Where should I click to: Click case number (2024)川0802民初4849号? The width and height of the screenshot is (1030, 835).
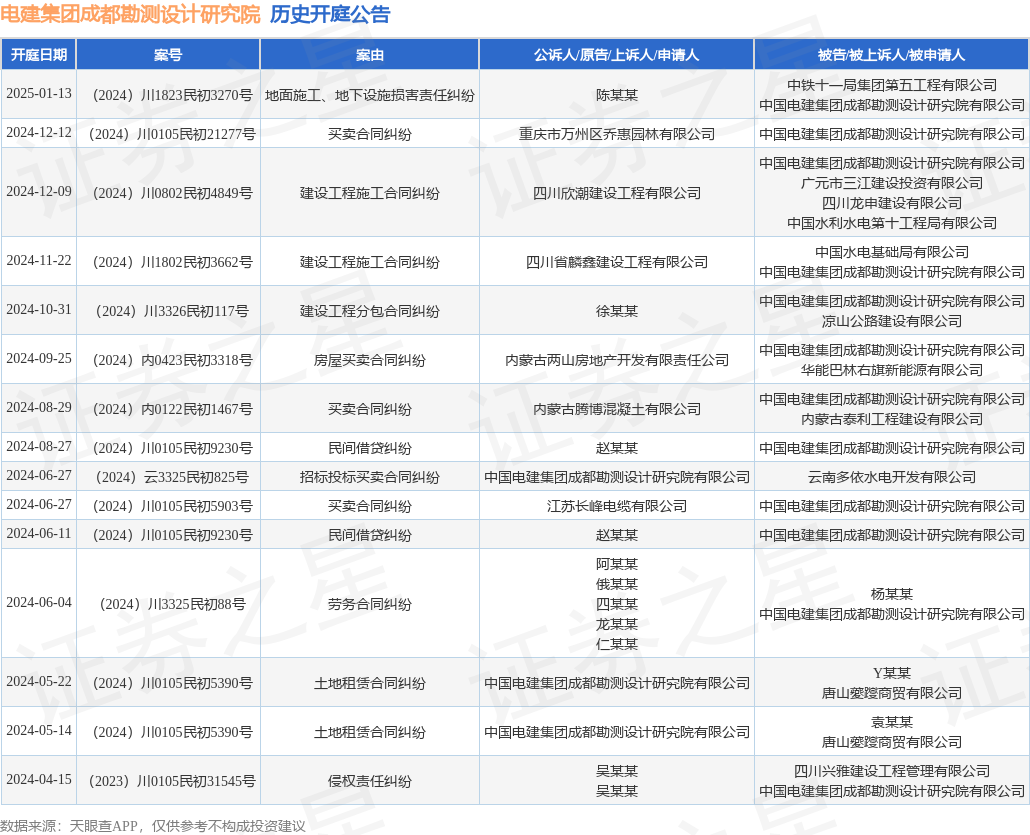[171, 193]
